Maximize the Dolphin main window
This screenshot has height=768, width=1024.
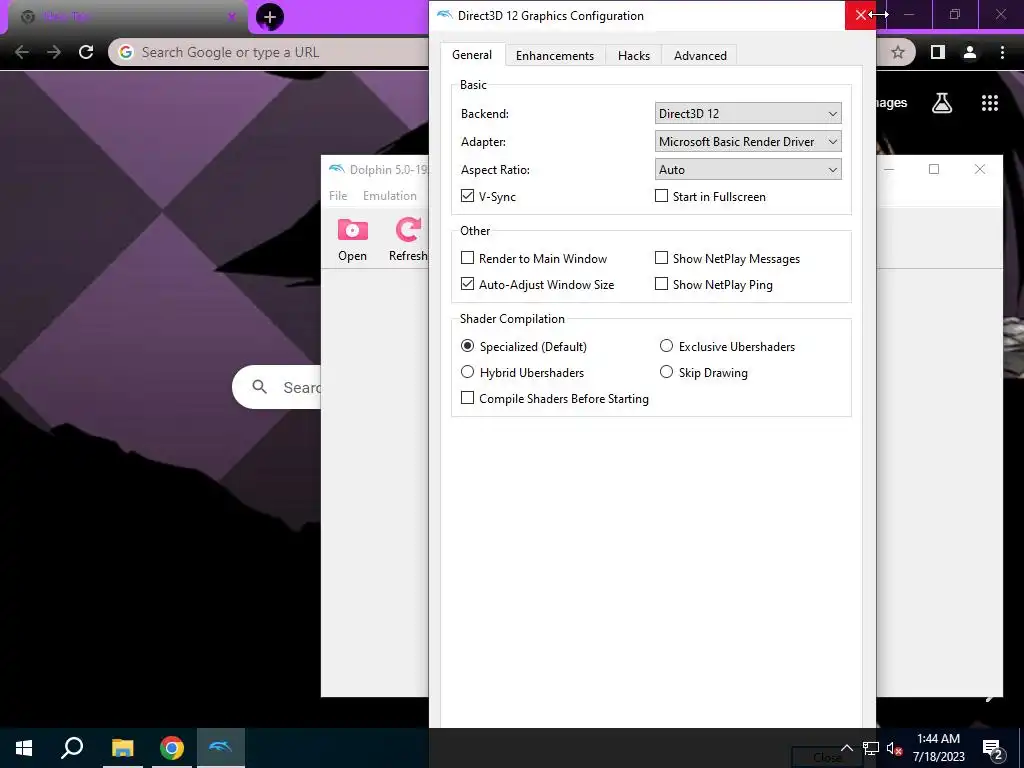(934, 169)
